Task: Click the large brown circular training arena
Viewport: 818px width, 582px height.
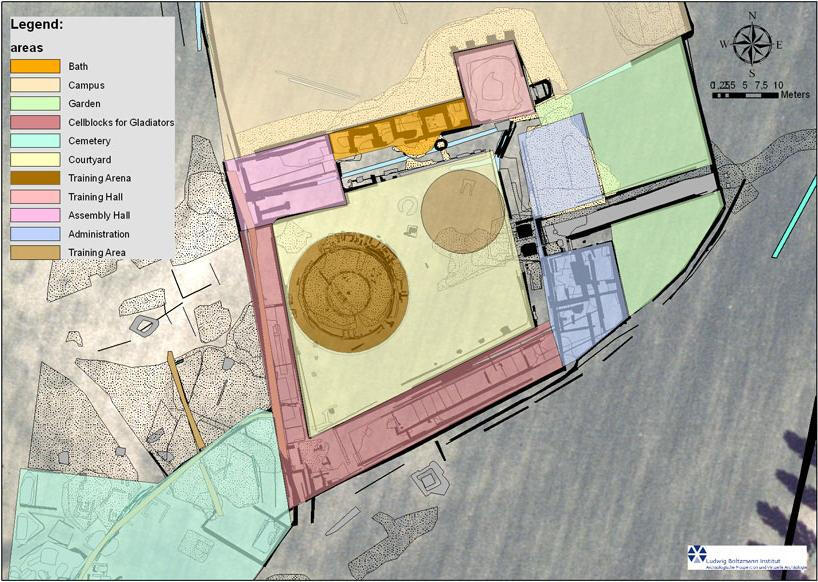Action: [348, 291]
